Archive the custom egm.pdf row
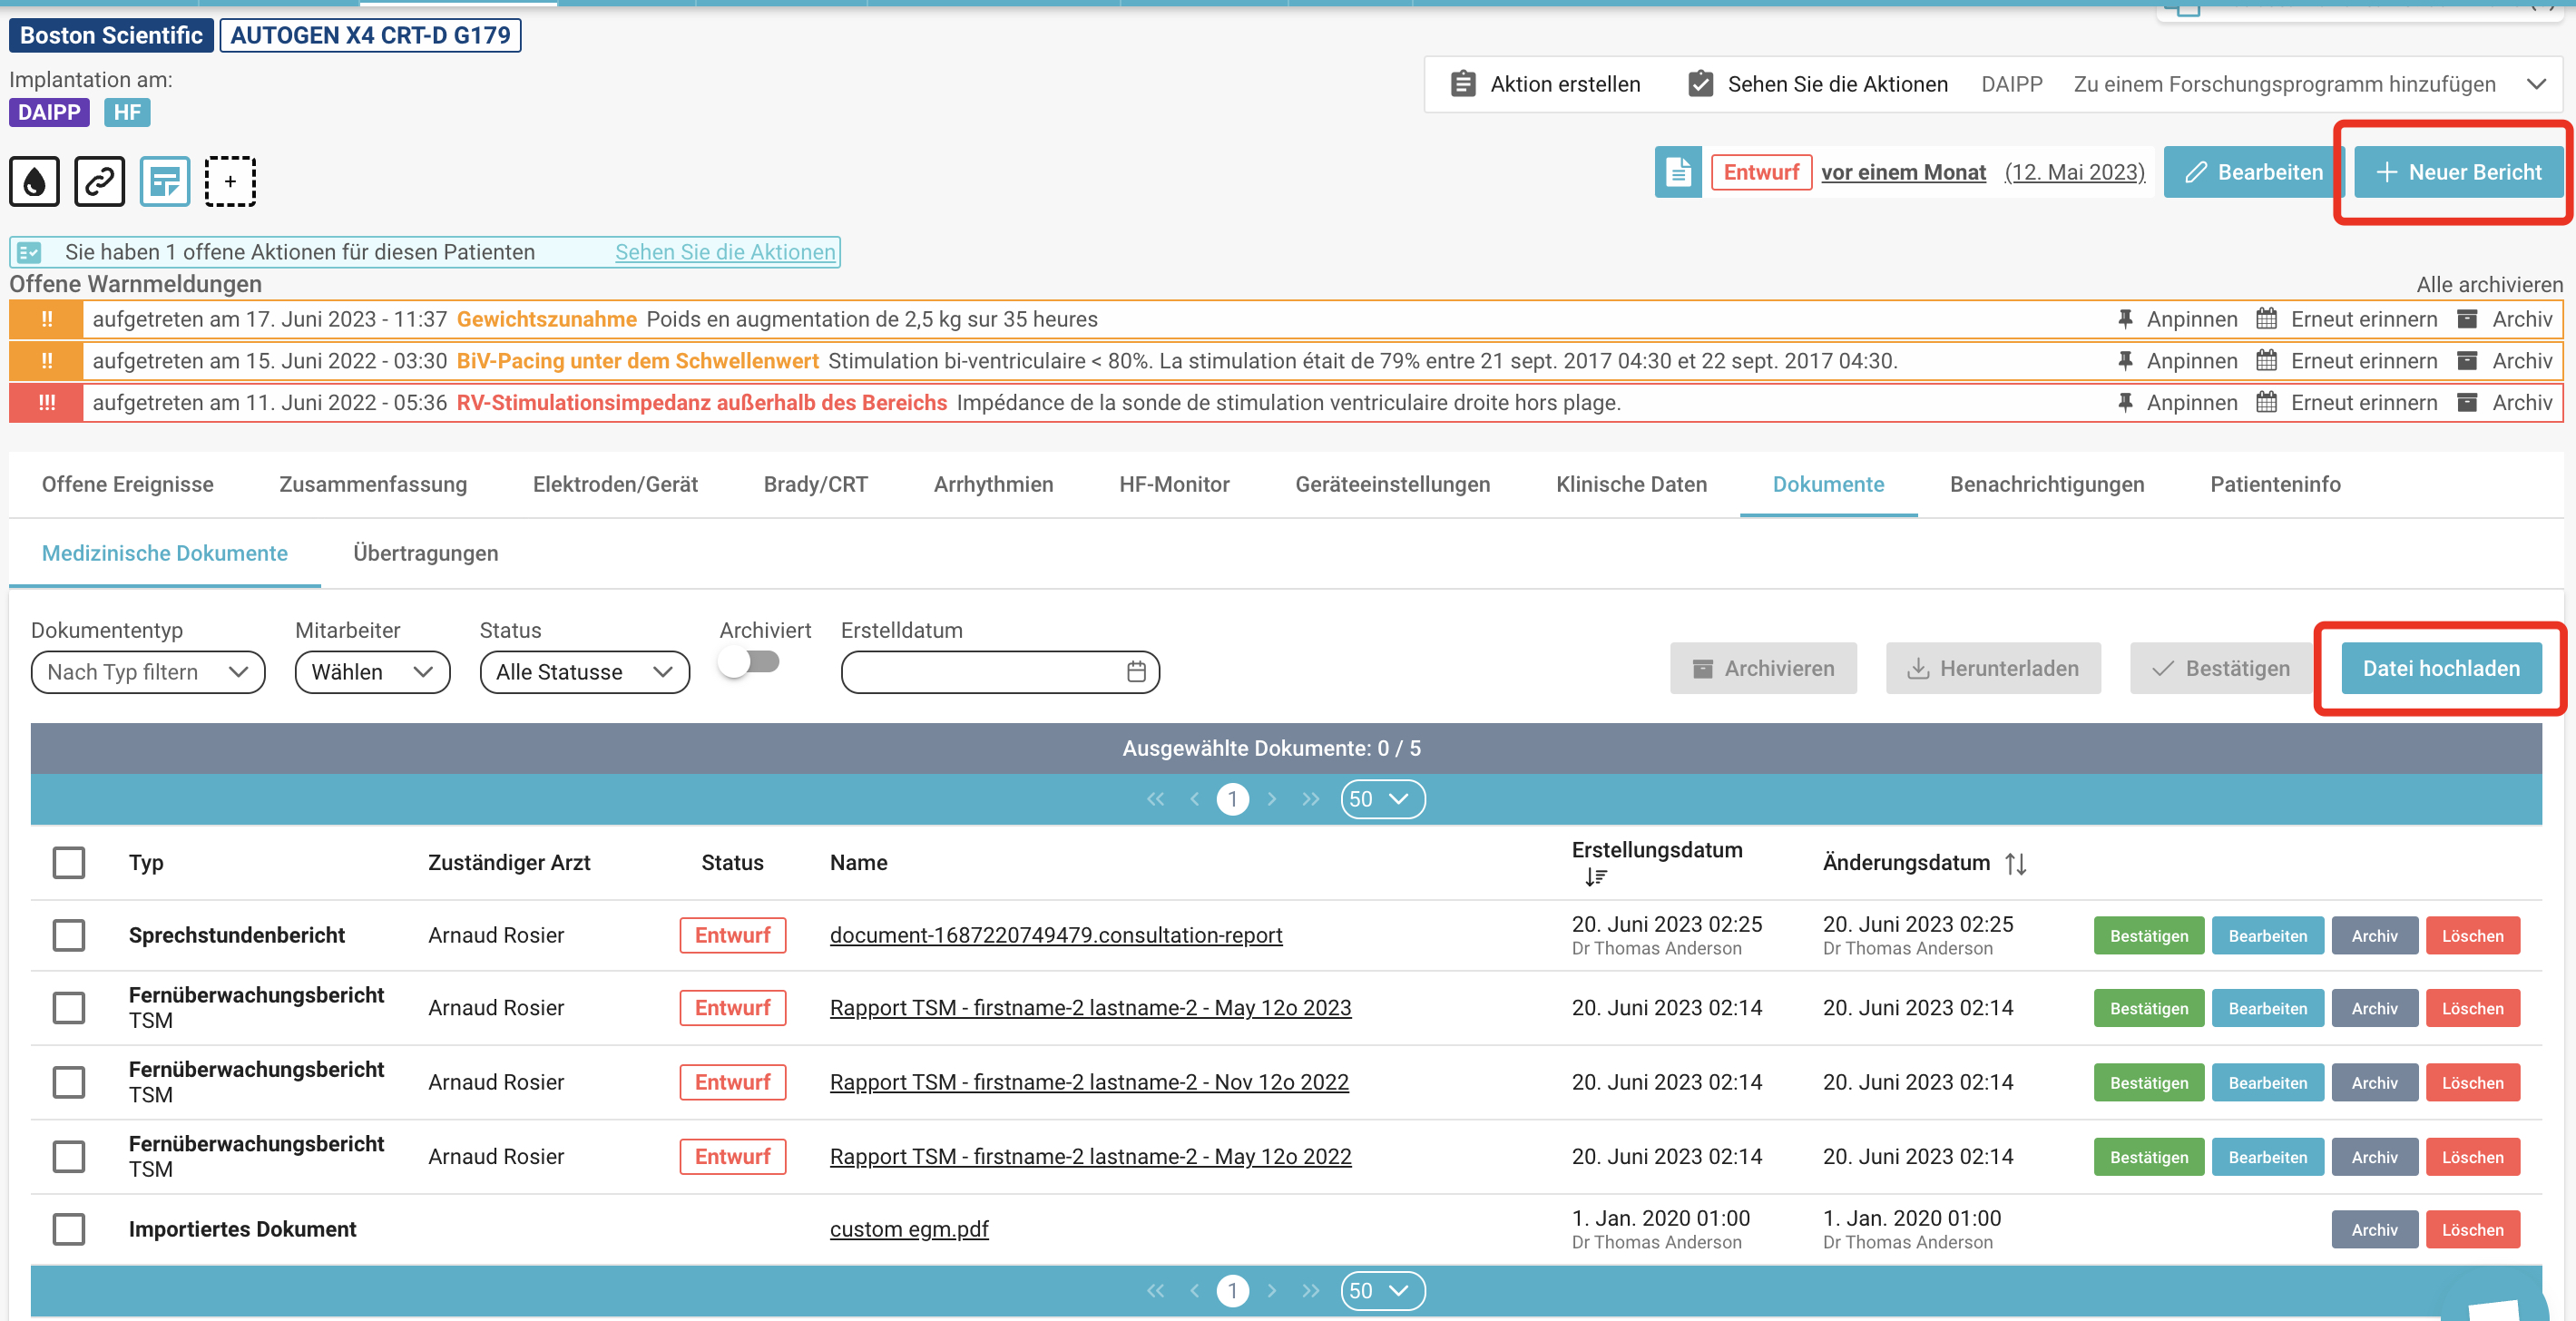Screen dimensions: 2576x1321 coord(2374,1230)
